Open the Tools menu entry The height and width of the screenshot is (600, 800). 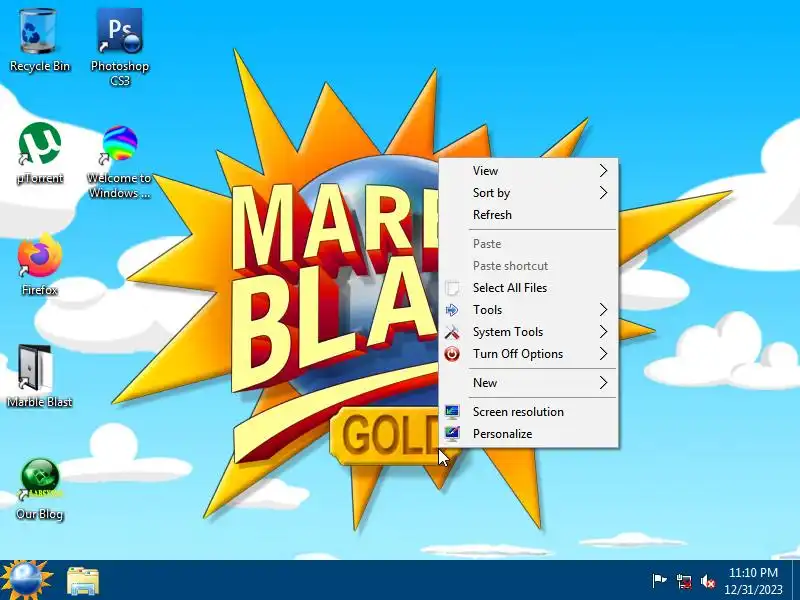coord(529,310)
